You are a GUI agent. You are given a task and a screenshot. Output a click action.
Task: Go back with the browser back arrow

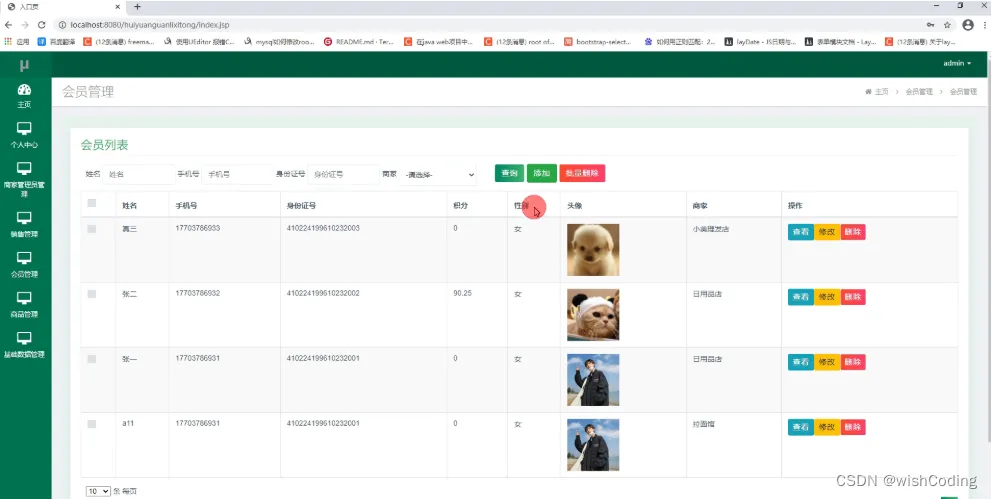8,25
